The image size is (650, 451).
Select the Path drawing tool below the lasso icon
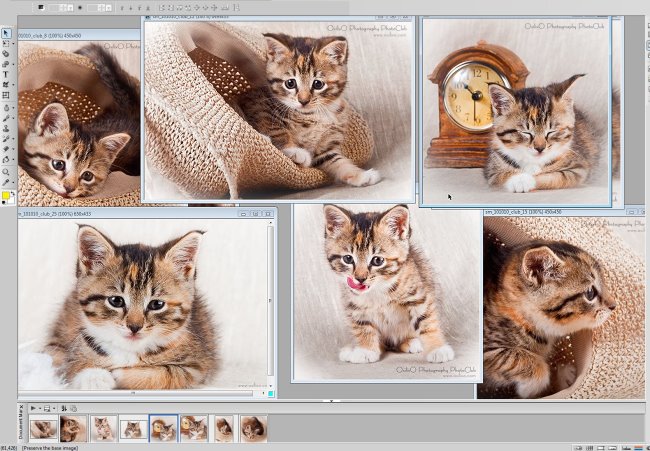[6, 64]
